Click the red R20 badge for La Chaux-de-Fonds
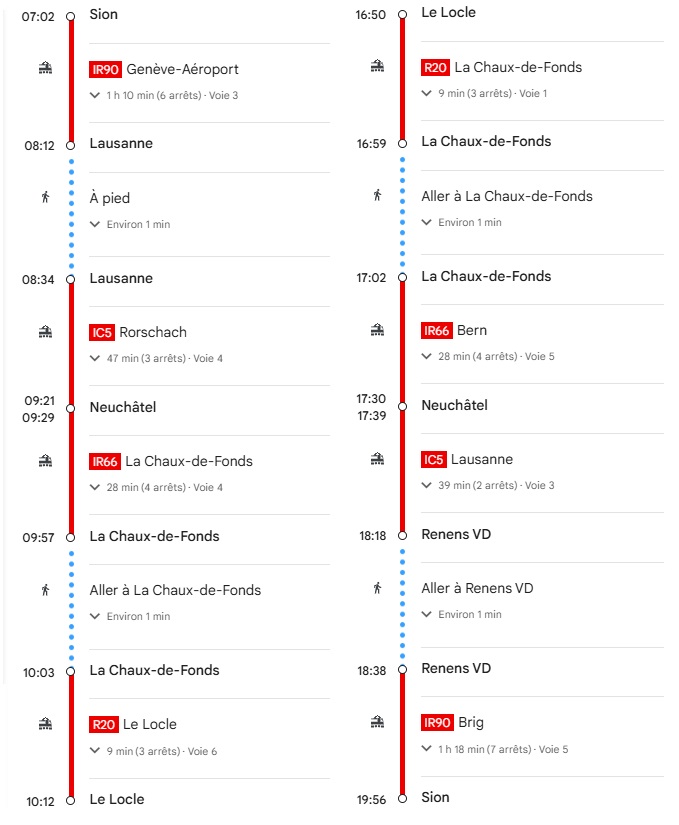 (x=435, y=67)
